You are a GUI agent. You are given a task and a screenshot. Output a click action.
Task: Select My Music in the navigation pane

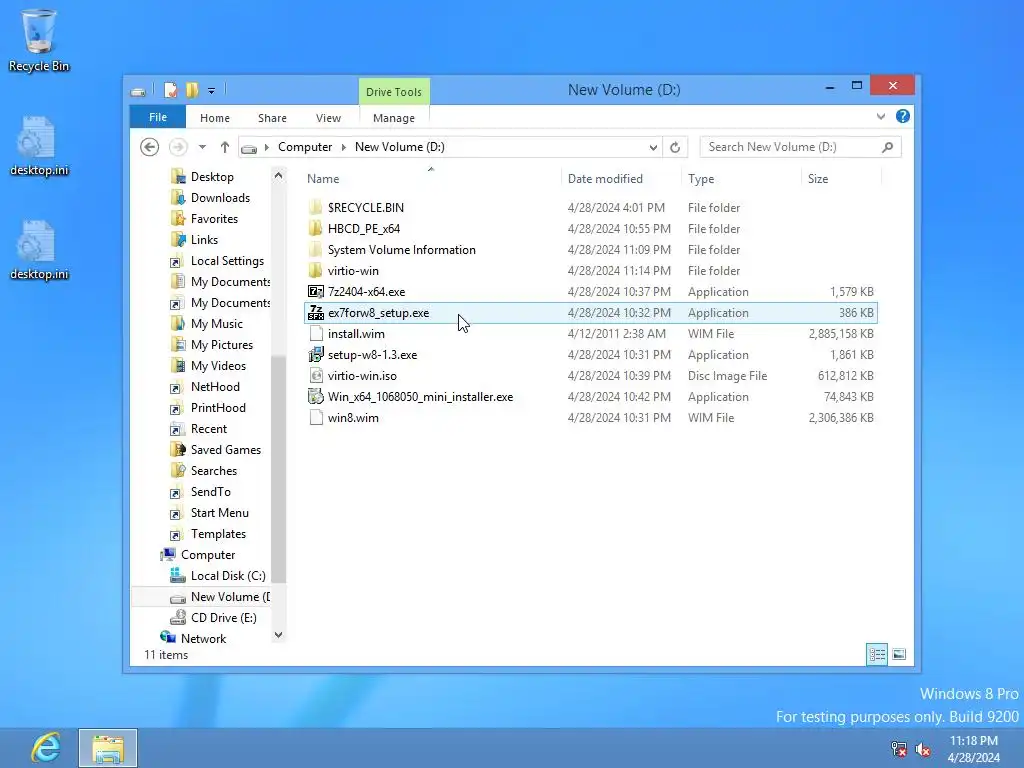(217, 324)
